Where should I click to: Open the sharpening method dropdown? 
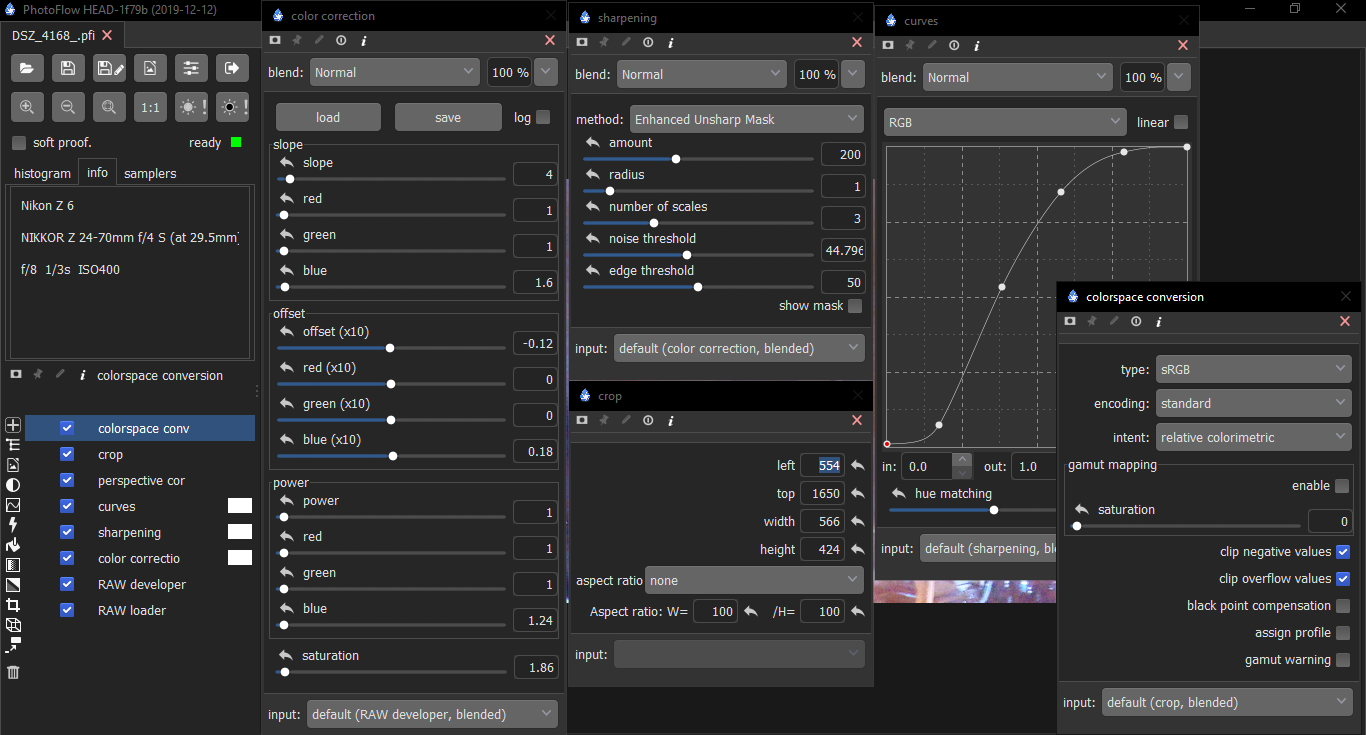[746, 119]
